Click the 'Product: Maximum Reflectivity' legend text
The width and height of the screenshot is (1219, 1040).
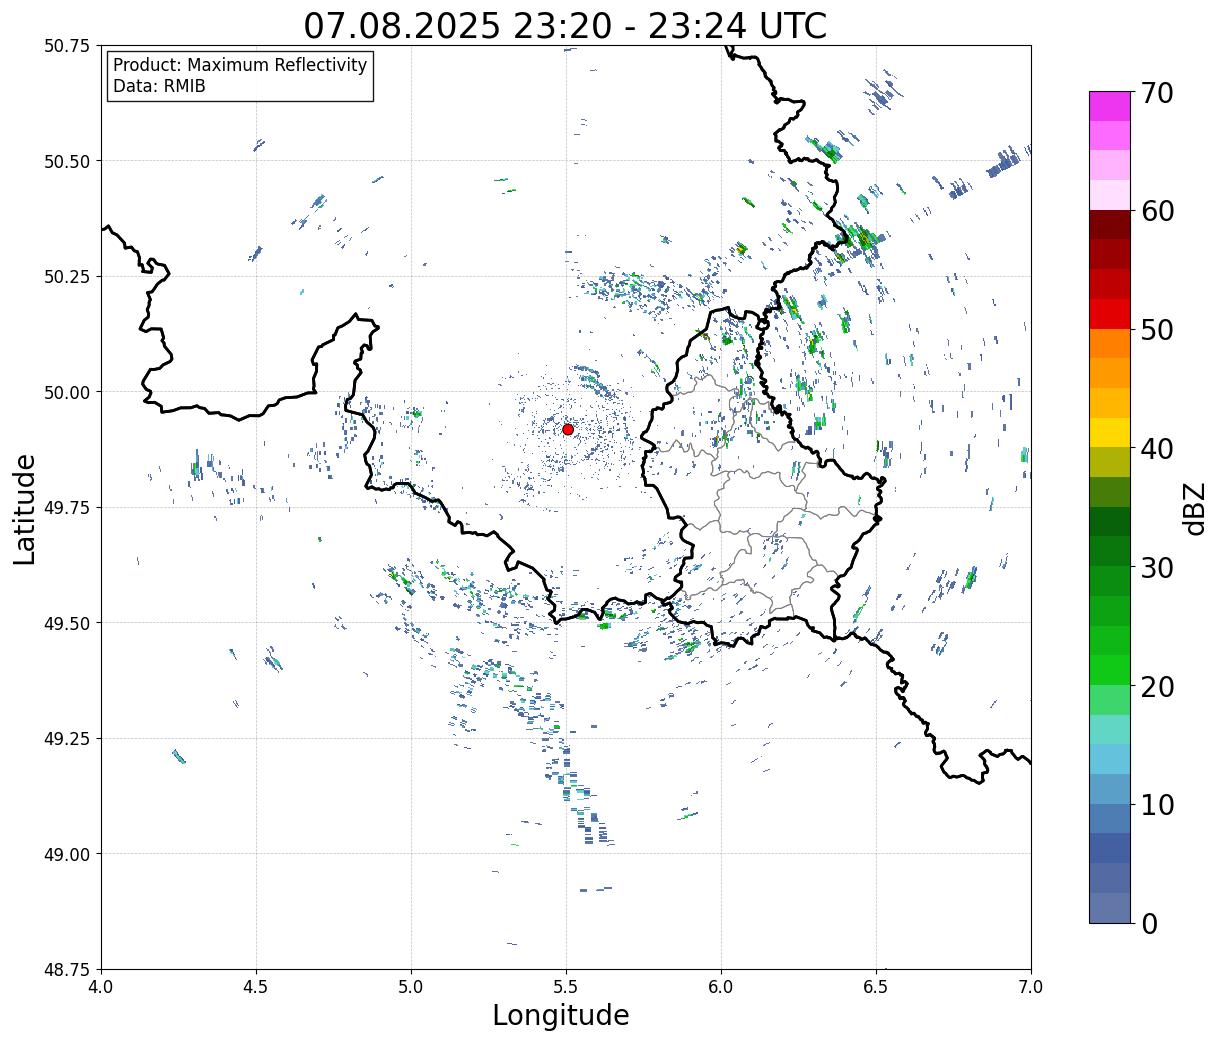click(x=240, y=65)
